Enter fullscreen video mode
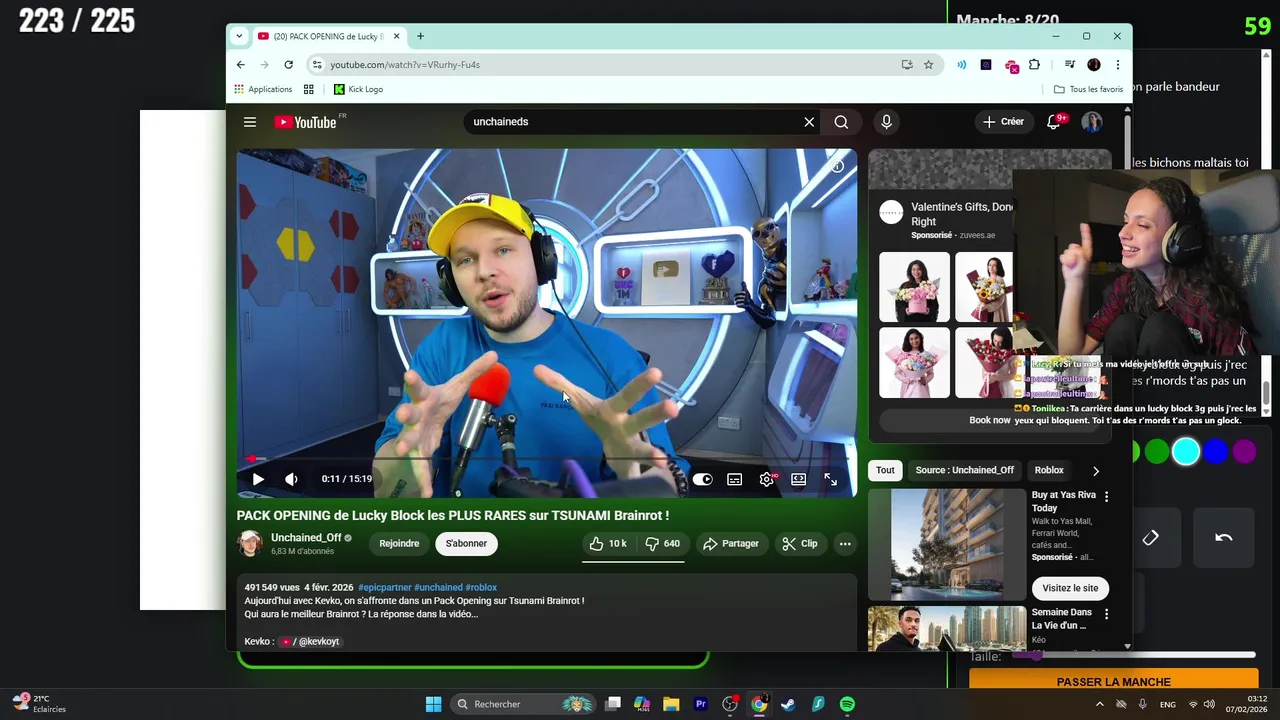 click(x=831, y=479)
